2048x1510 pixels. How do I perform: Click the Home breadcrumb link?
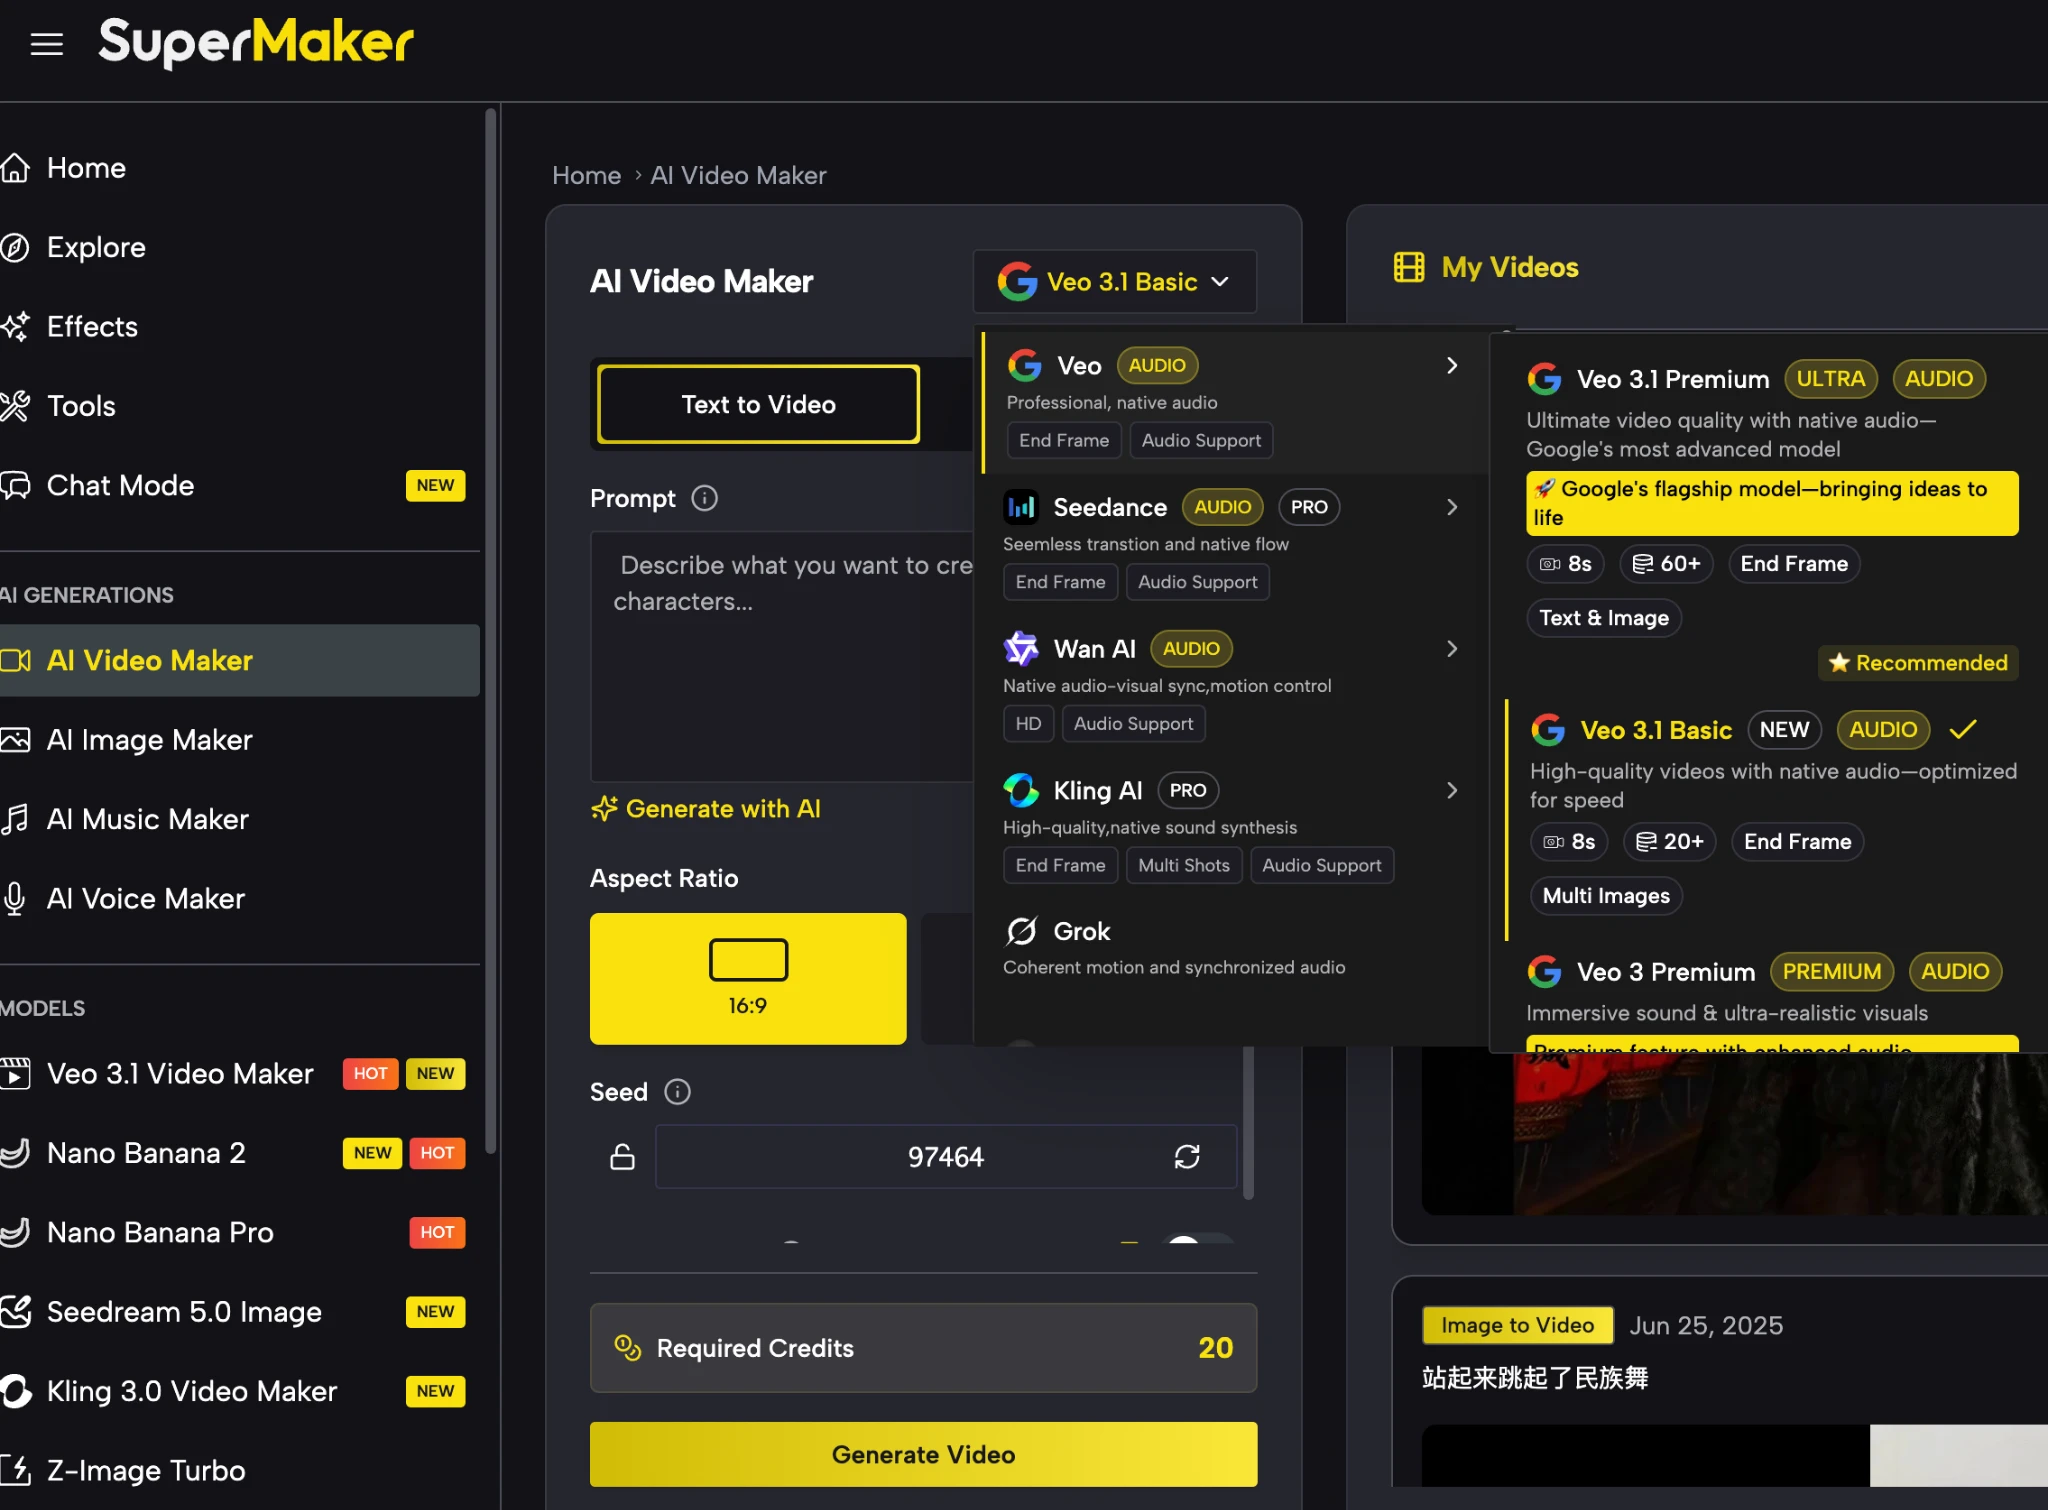click(586, 175)
